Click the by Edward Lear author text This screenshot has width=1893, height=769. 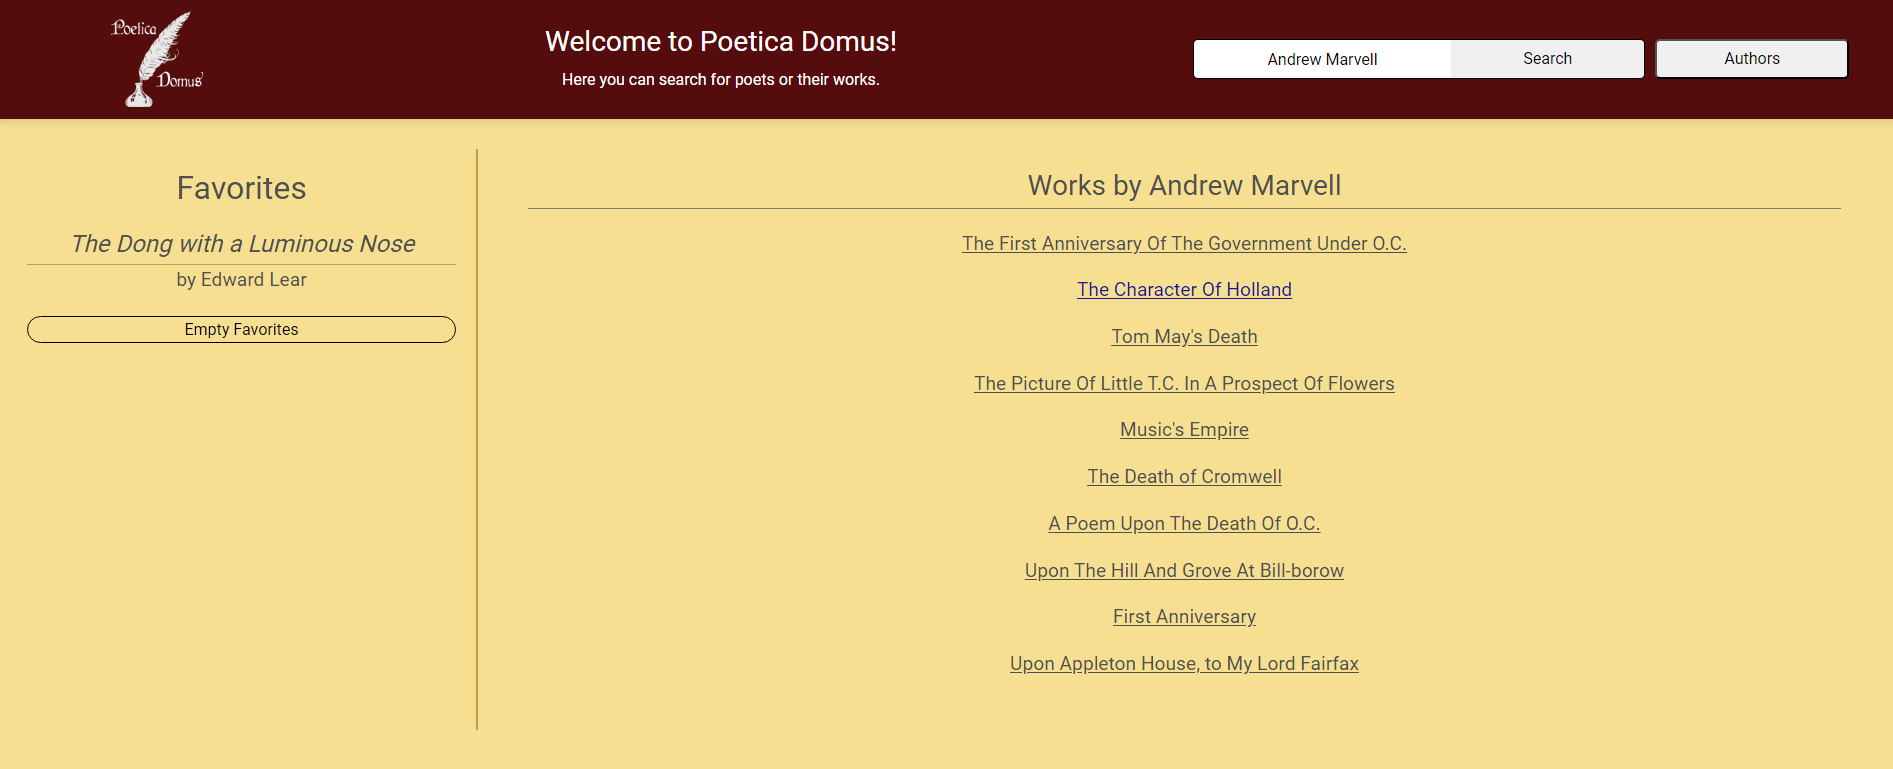(241, 280)
